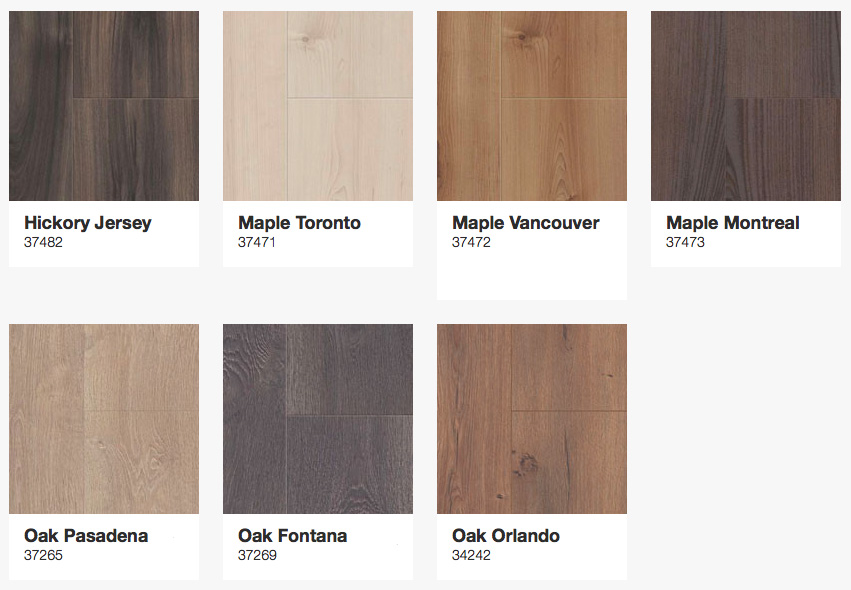The image size is (851, 590).
Task: Click the Maple Toronto product title
Action: point(299,223)
